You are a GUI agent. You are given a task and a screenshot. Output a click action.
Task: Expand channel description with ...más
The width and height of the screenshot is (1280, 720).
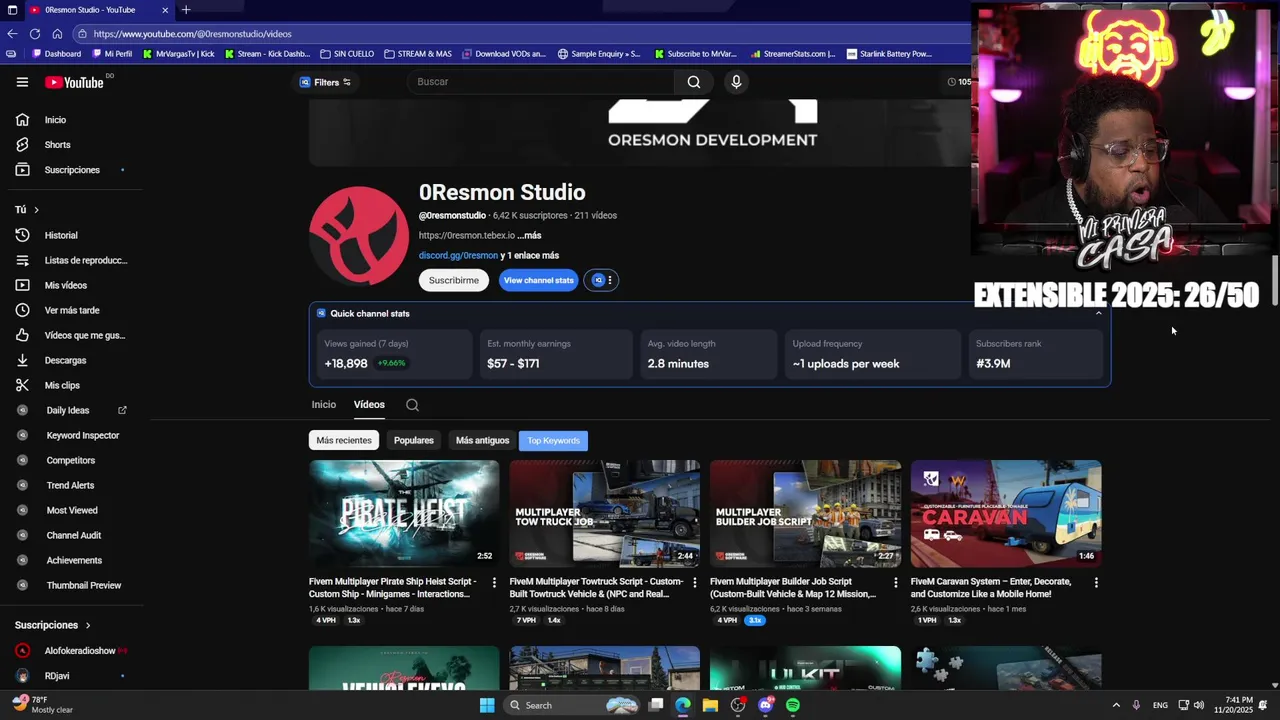(529, 235)
